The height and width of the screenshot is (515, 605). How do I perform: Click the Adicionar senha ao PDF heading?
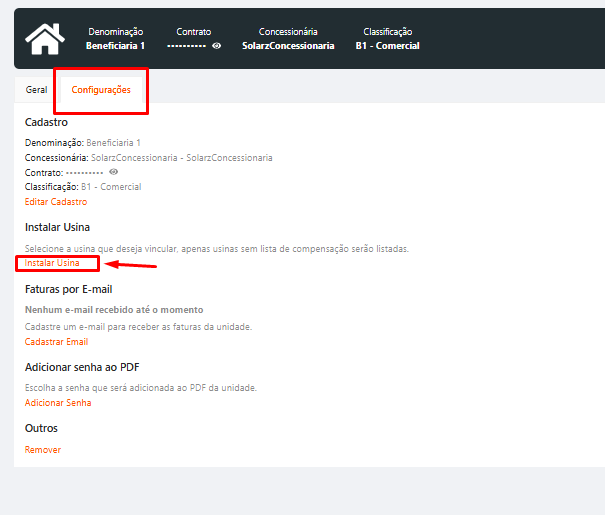82,367
